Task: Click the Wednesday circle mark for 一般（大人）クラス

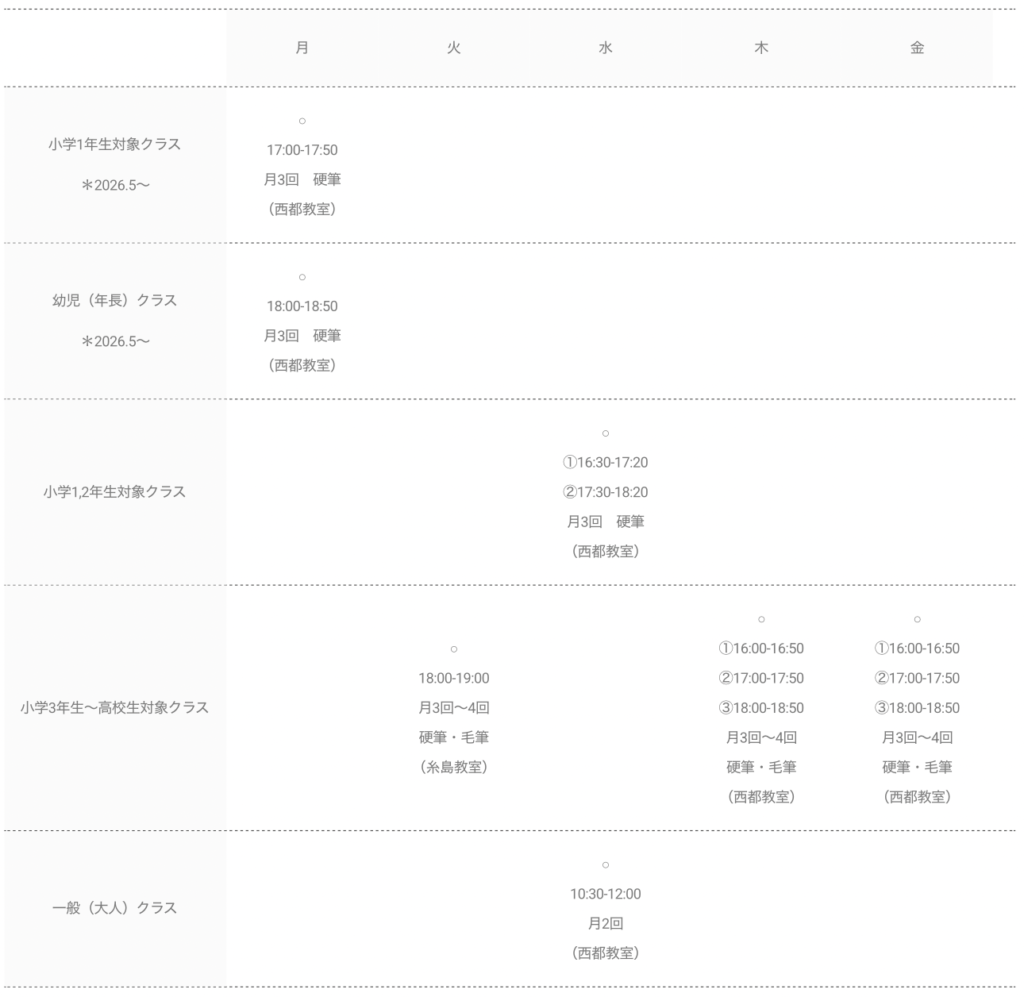Action: coord(605,865)
